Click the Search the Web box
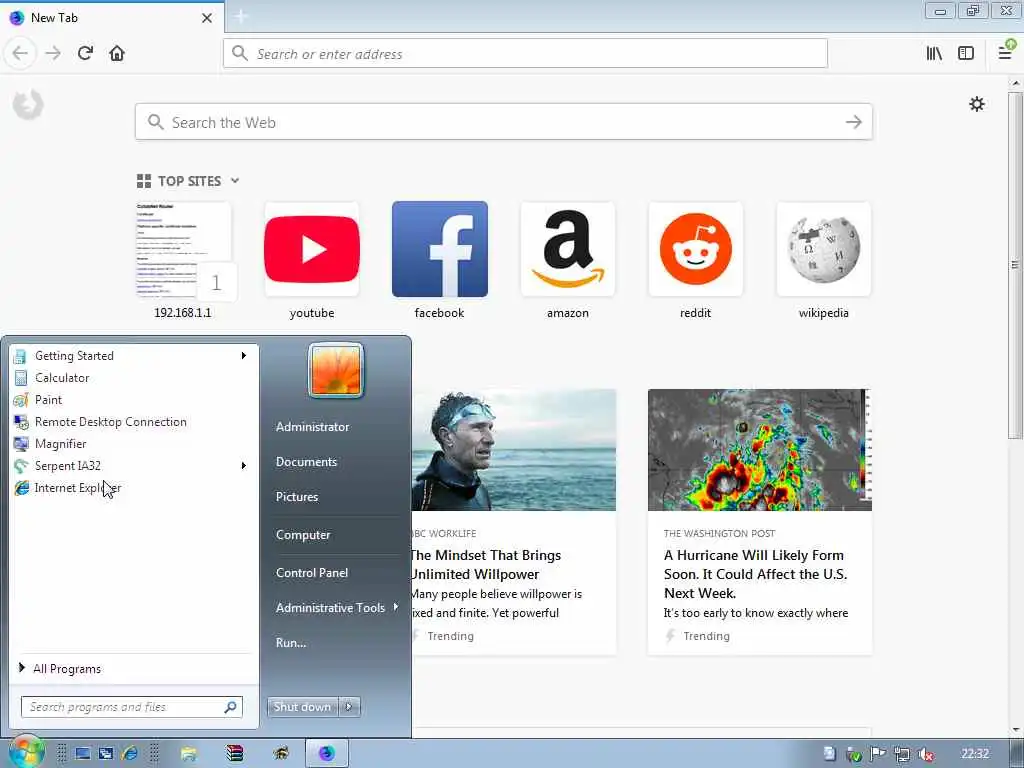The height and width of the screenshot is (768, 1024). (504, 122)
